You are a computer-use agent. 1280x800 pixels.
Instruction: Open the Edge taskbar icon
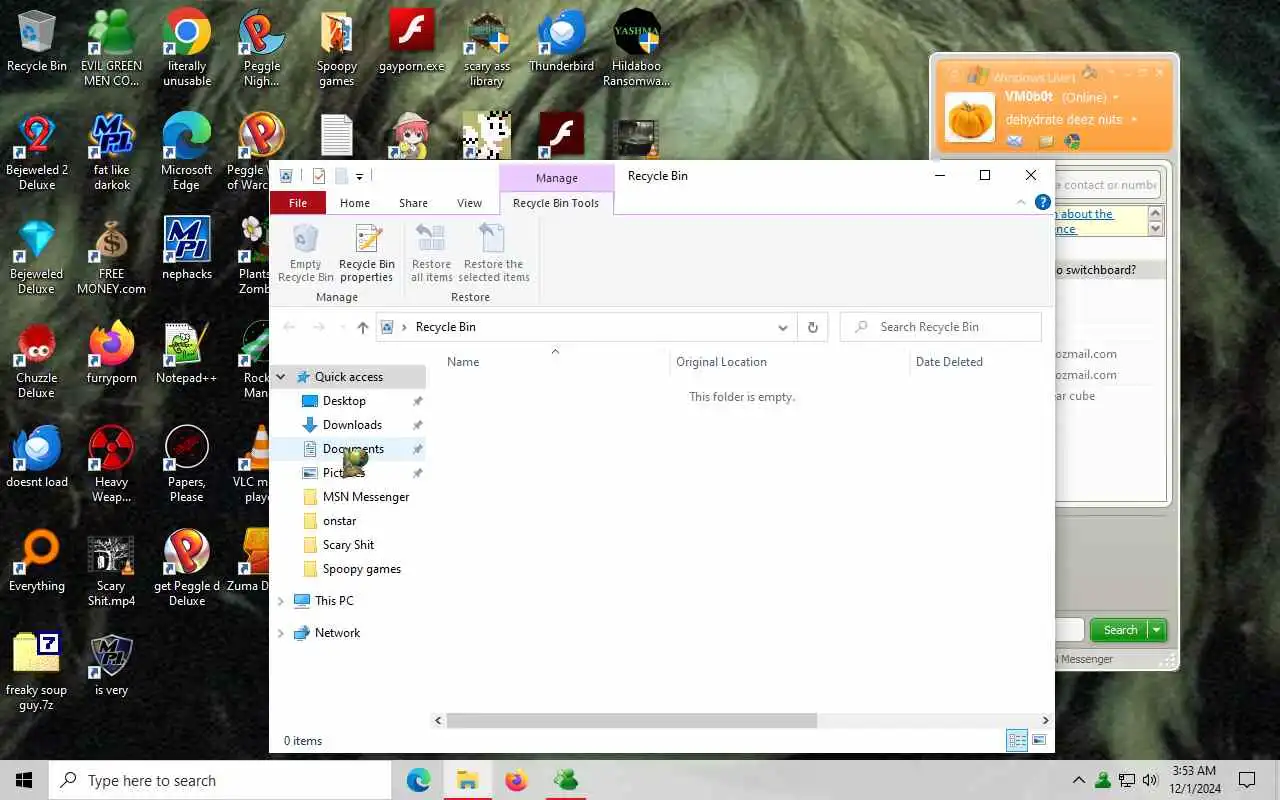tap(418, 780)
